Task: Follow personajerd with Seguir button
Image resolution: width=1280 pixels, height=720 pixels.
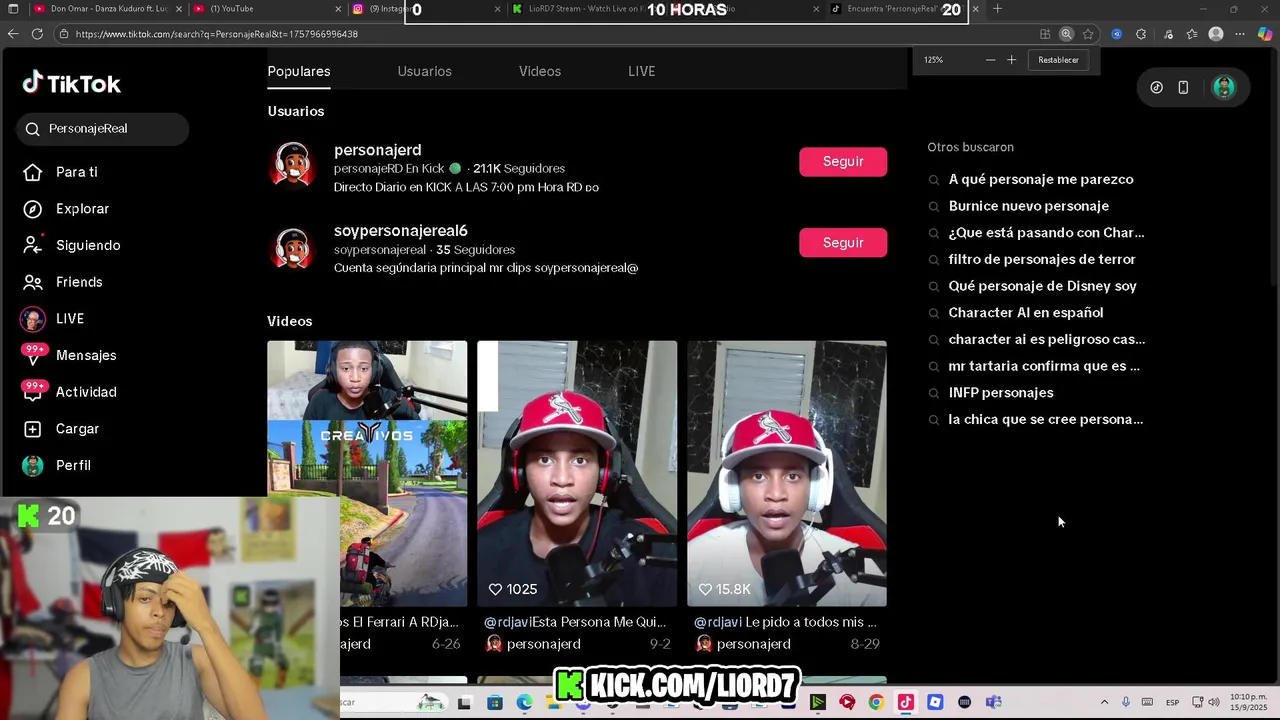Action: pos(843,162)
